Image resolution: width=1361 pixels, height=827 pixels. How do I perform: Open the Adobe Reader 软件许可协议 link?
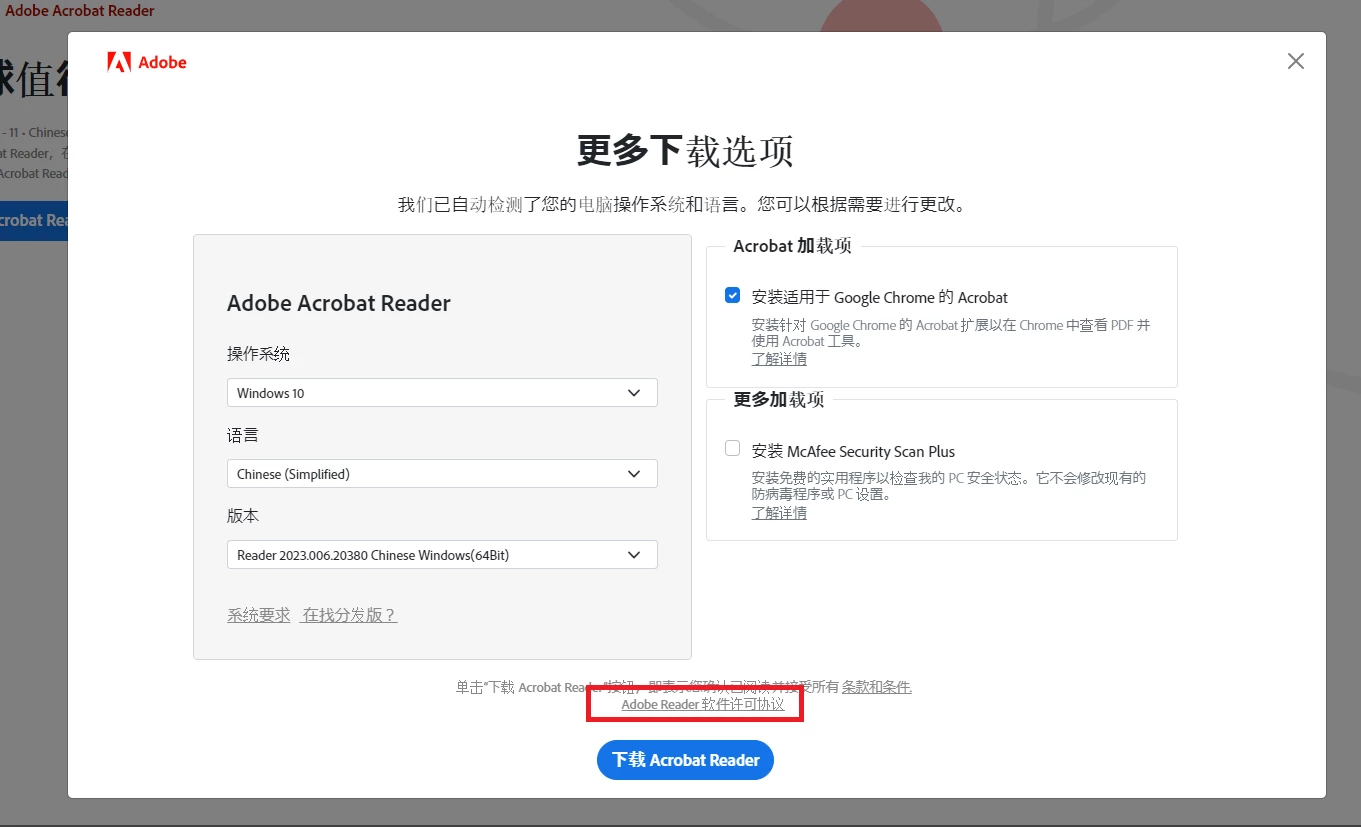click(x=703, y=704)
